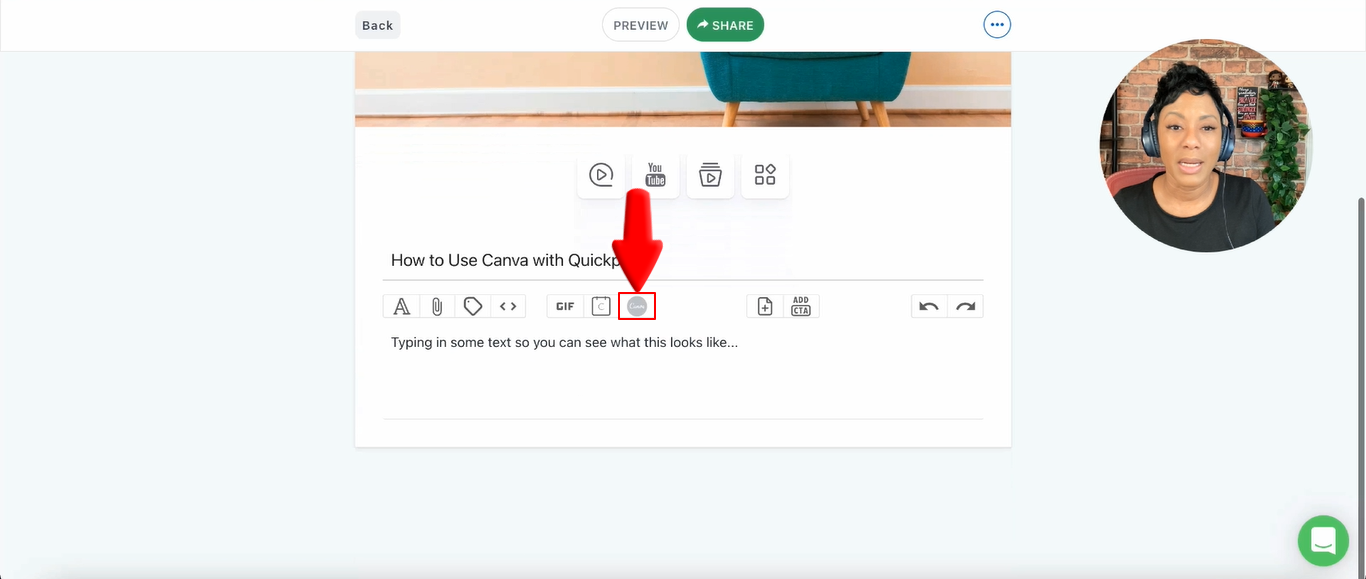
Task: Add a YouTube video
Action: click(655, 175)
